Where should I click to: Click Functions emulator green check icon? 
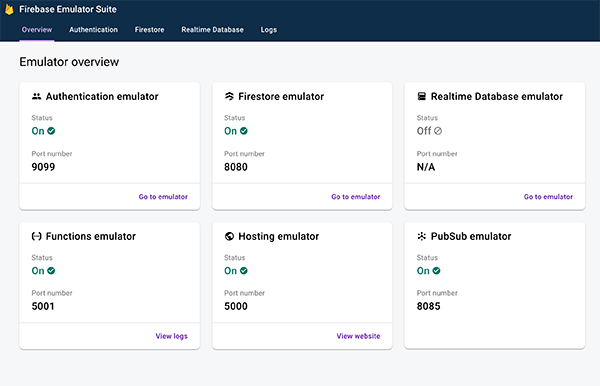(51, 271)
